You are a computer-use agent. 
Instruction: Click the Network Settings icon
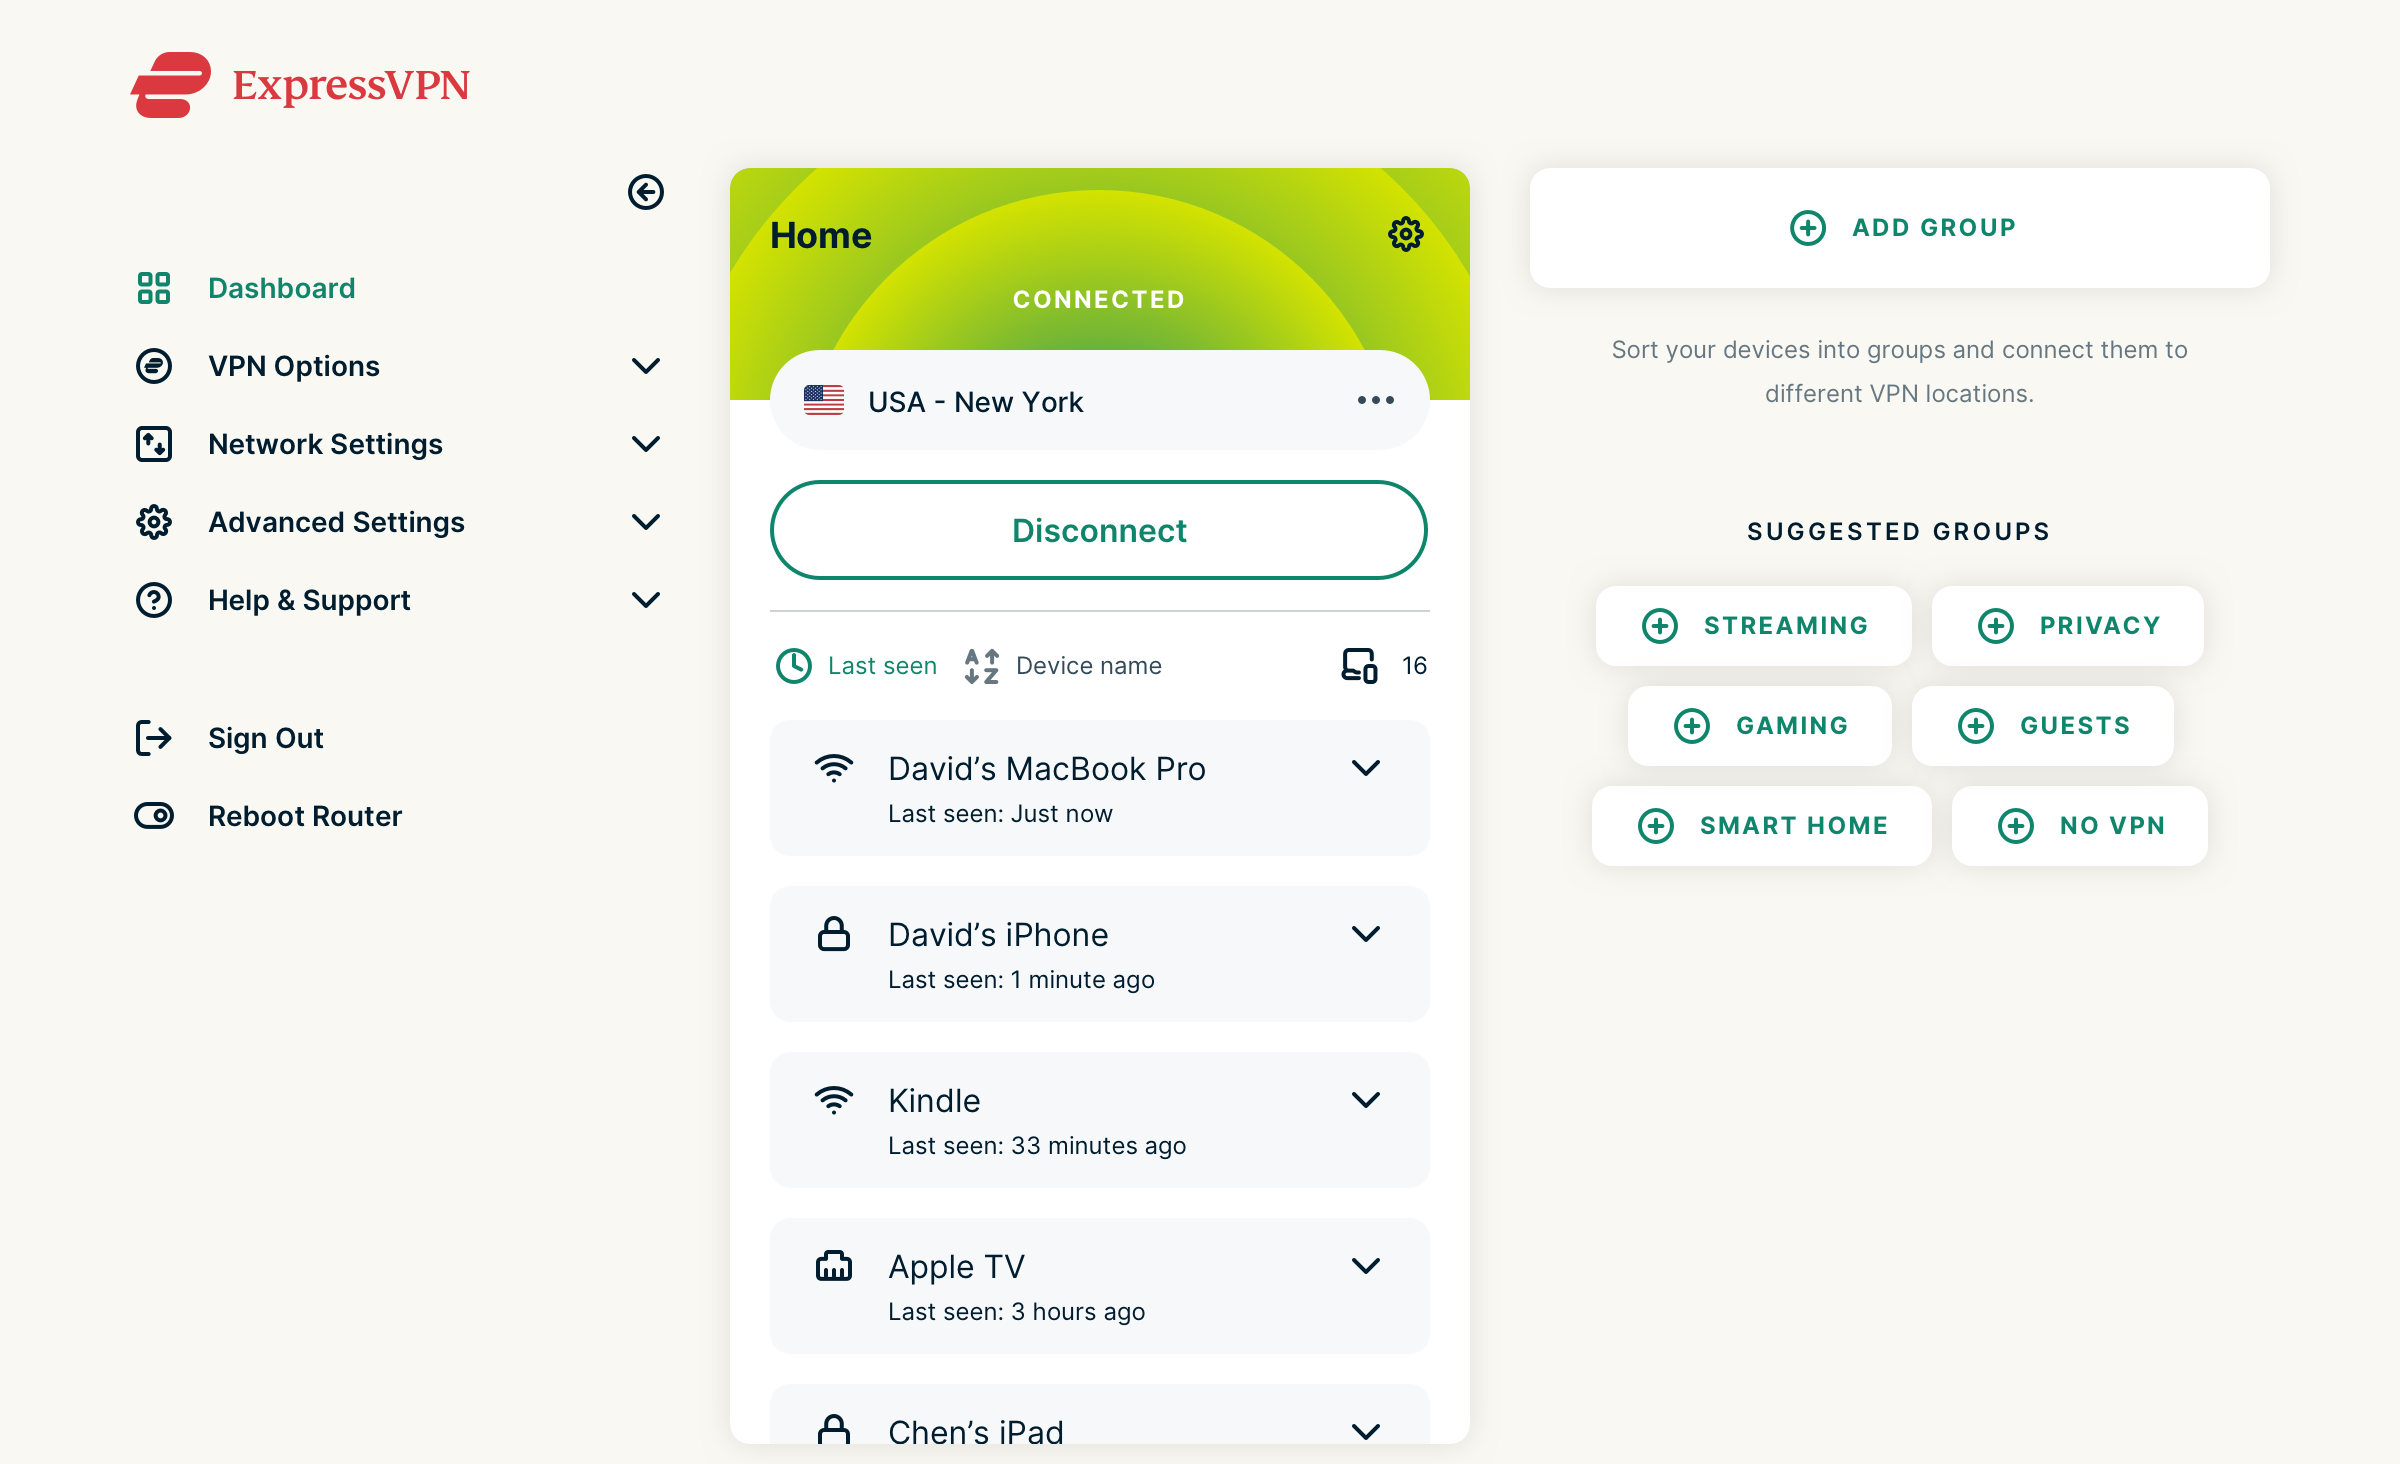coord(154,444)
